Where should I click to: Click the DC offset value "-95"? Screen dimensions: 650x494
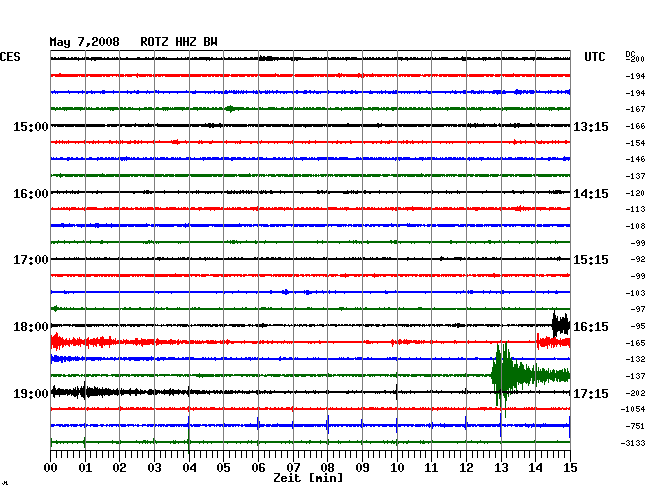tap(638, 326)
